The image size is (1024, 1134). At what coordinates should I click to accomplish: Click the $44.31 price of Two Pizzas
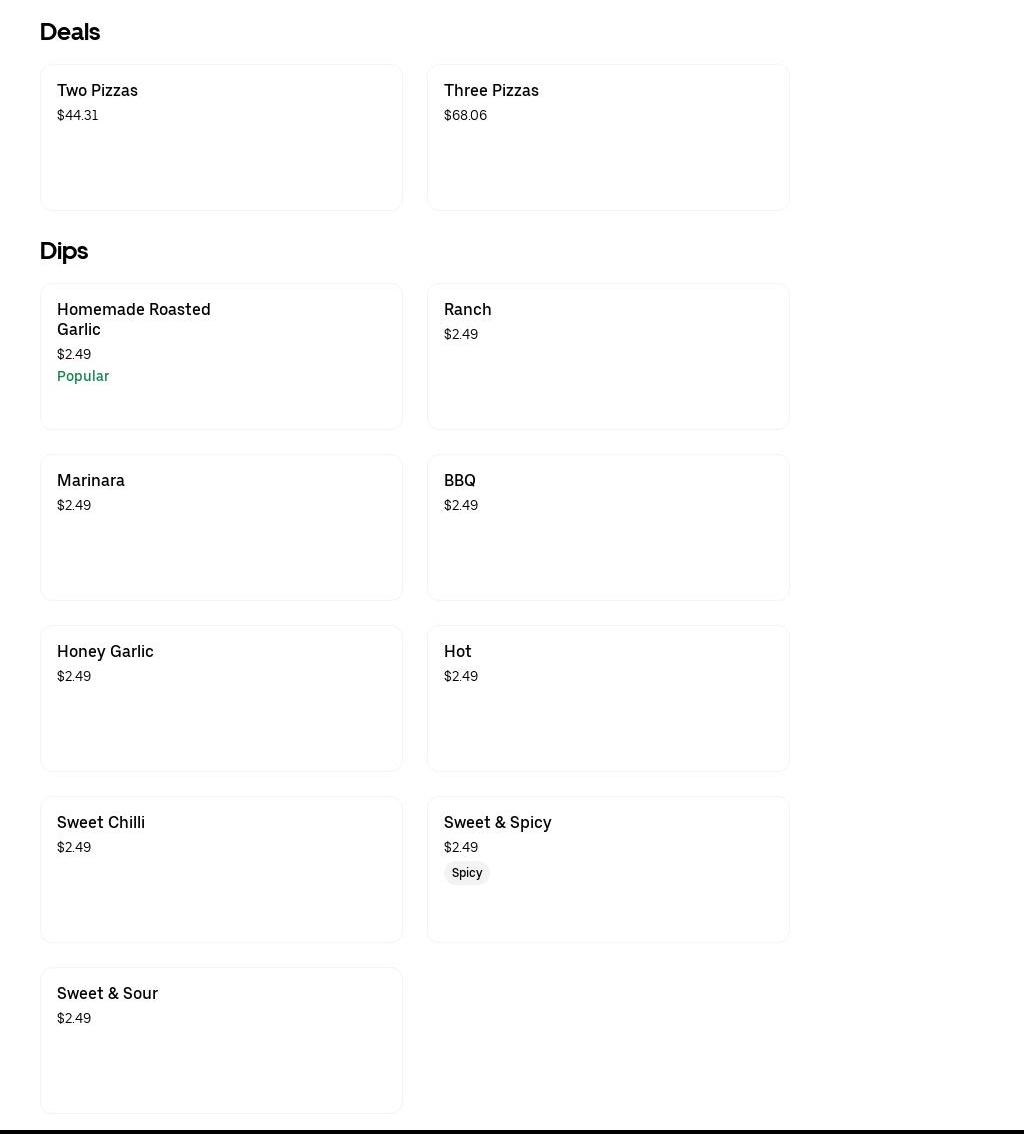click(78, 115)
